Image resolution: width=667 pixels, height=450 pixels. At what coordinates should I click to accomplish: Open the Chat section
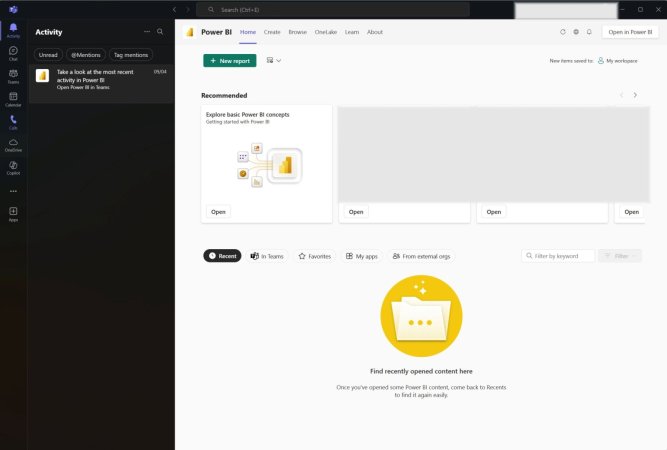pyautogui.click(x=13, y=53)
